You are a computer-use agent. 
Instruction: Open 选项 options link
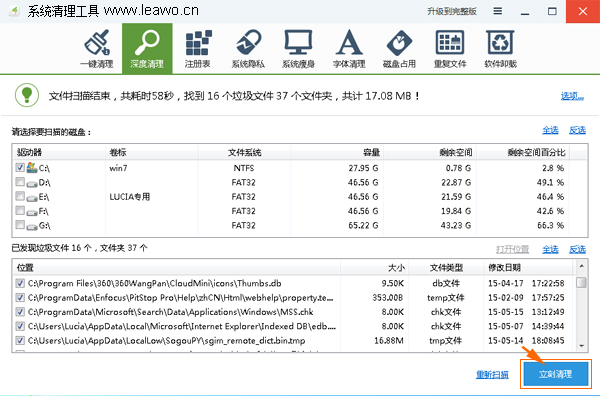[572, 96]
